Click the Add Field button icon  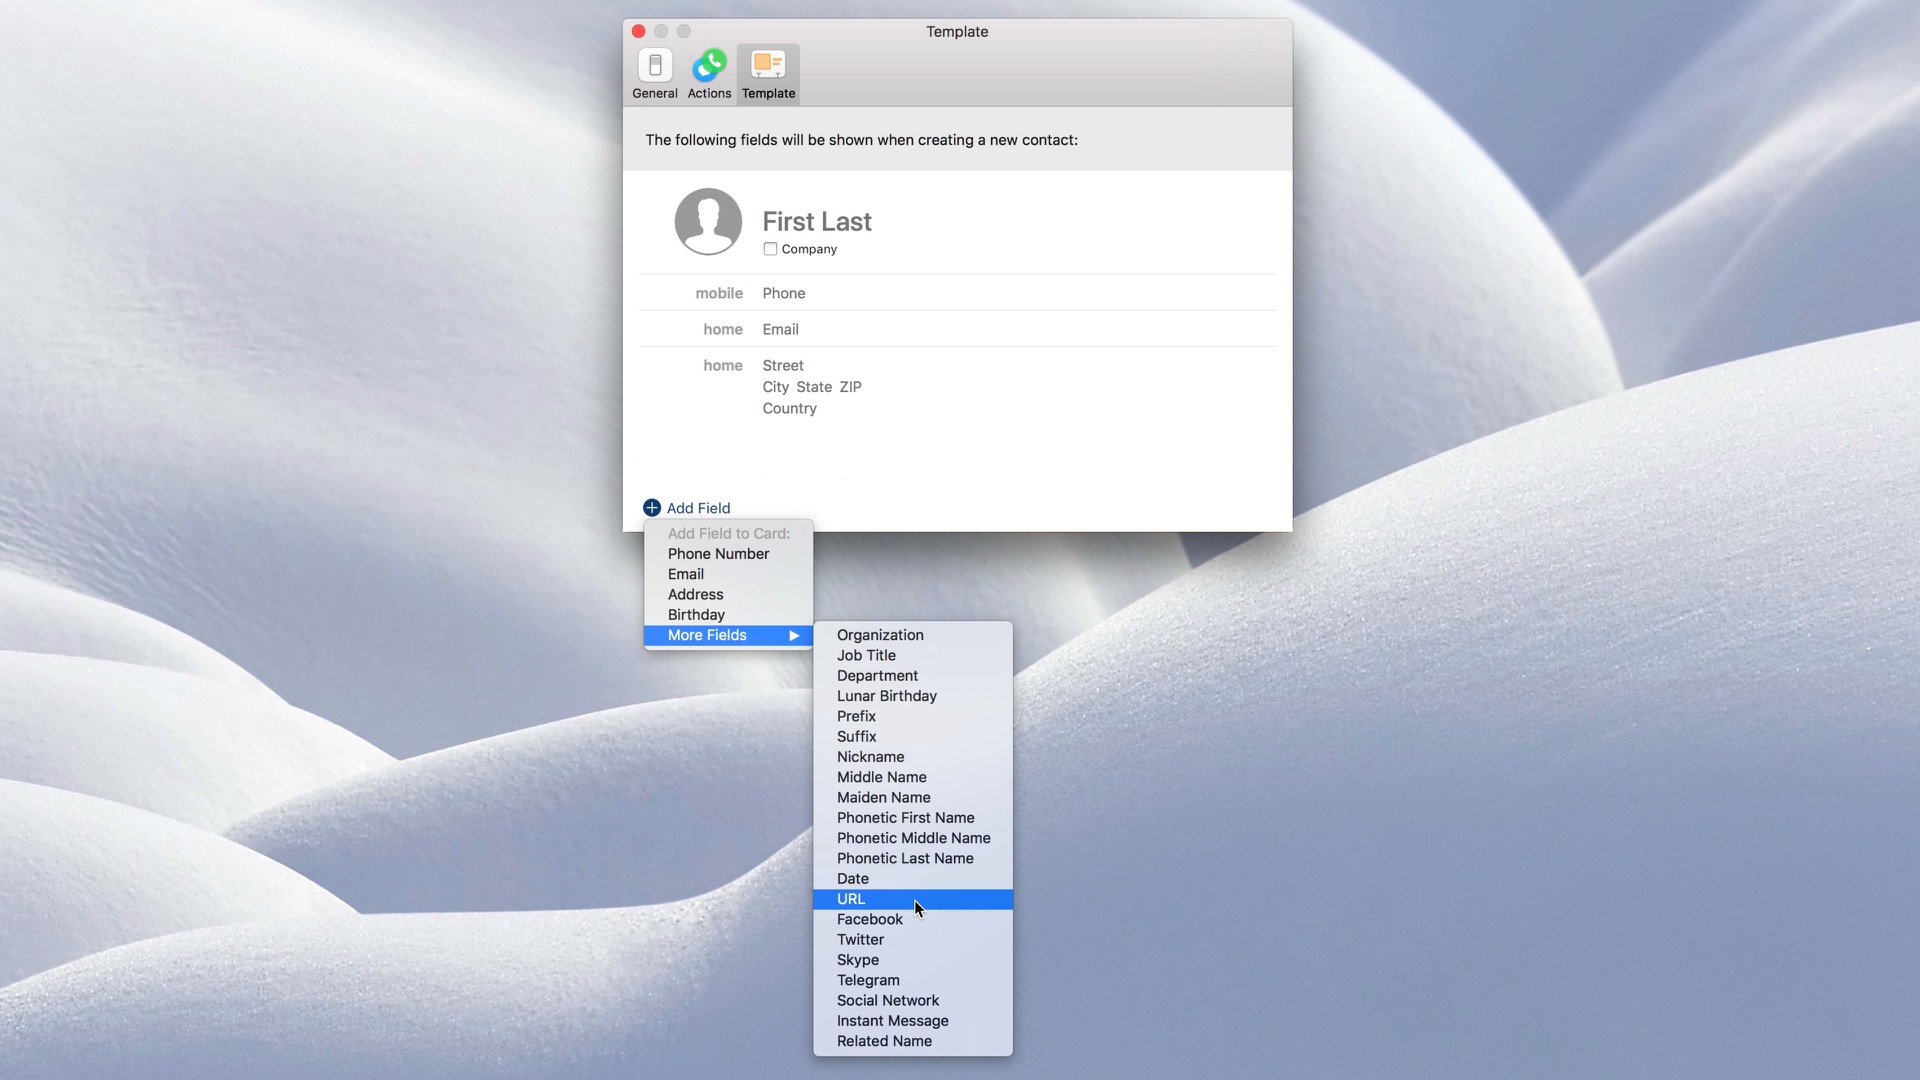tap(650, 508)
